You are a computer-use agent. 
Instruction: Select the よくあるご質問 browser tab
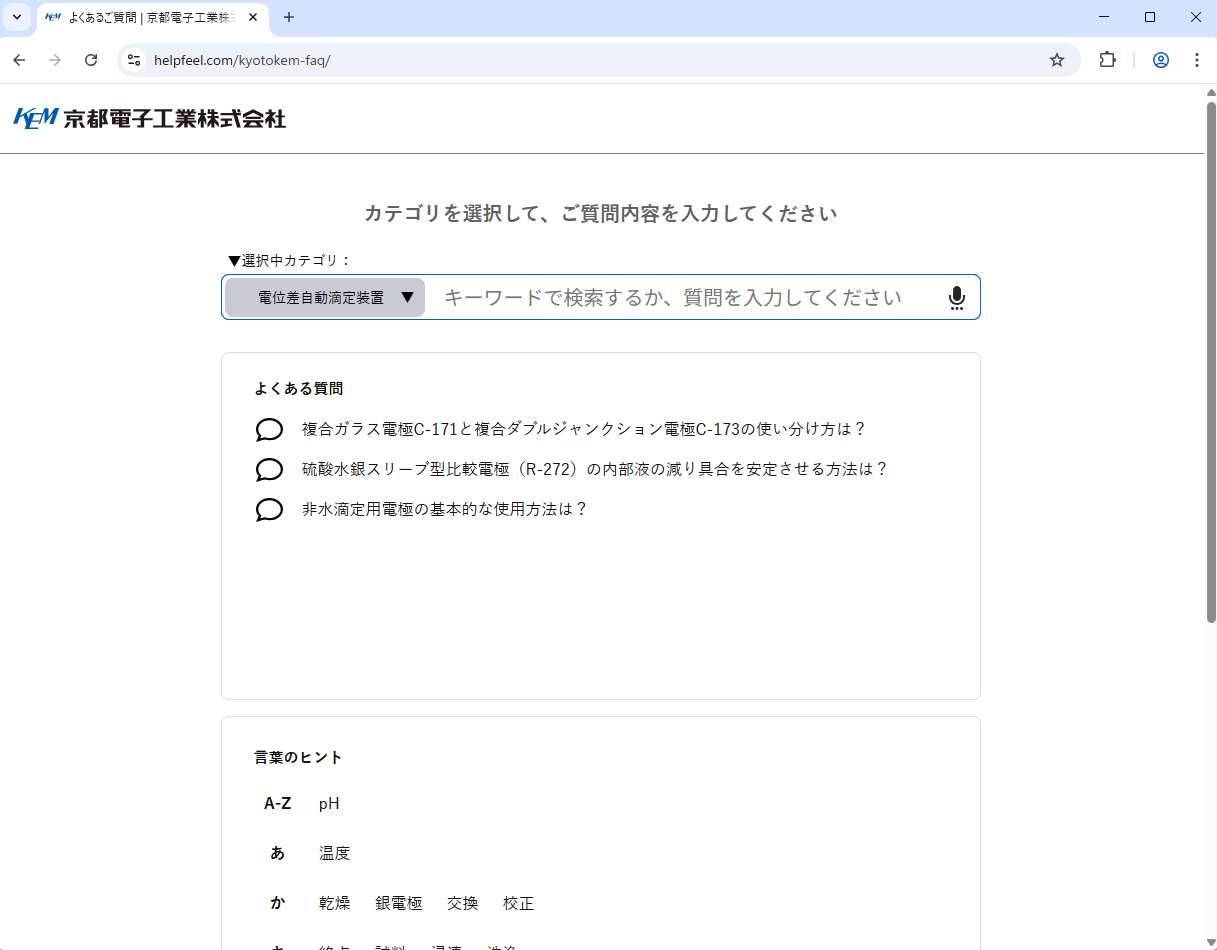(150, 18)
